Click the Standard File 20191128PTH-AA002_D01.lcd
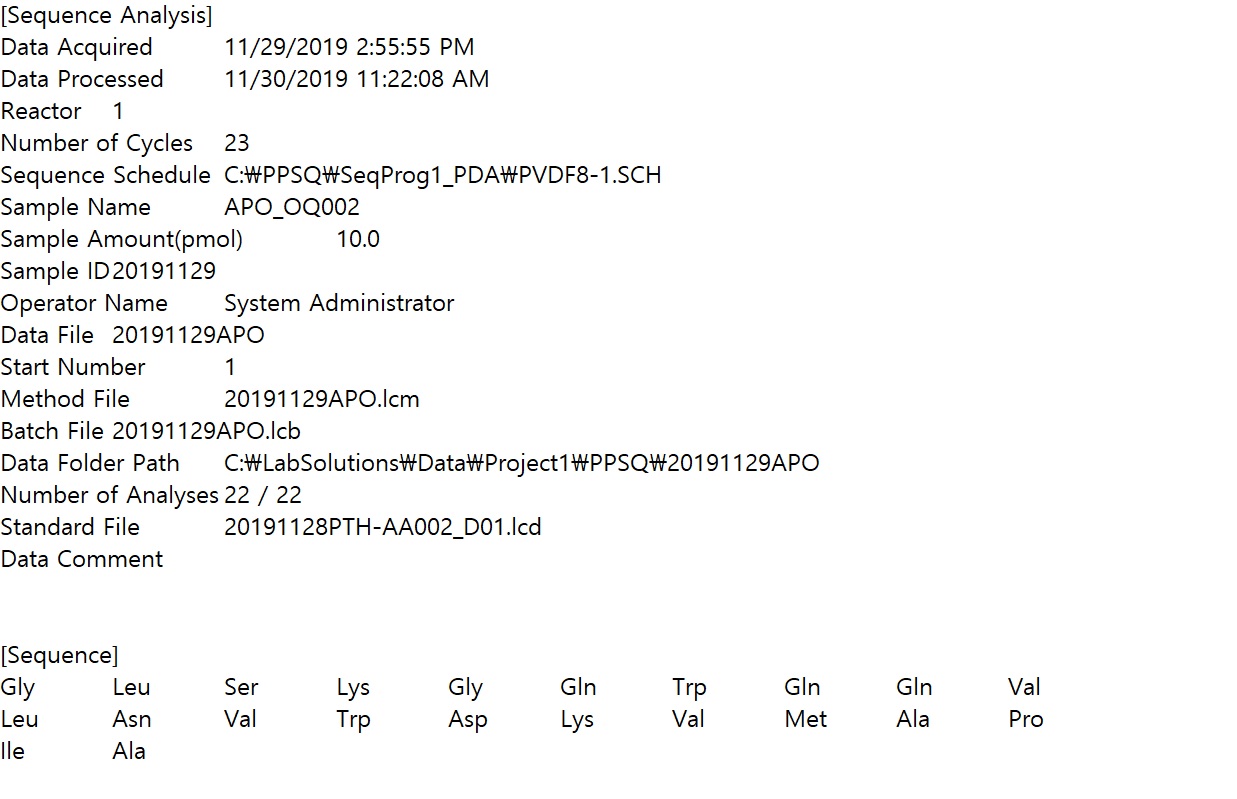Image resolution: width=1237 pixels, height=799 pixels. [x=382, y=527]
